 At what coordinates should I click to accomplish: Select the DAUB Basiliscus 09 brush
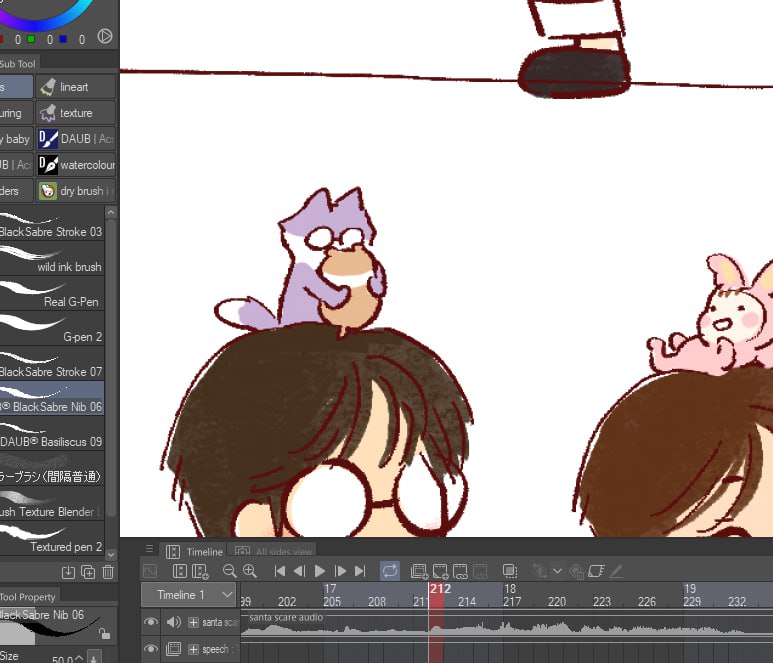coord(52,434)
